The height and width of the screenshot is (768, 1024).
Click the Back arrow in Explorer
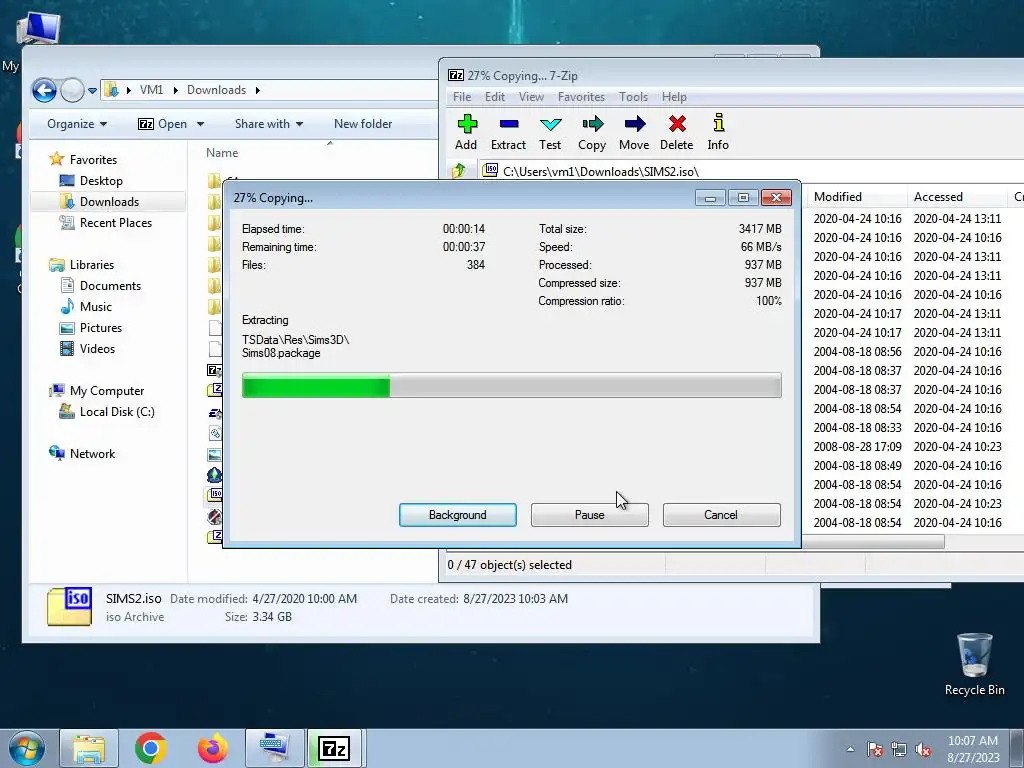pyautogui.click(x=44, y=90)
